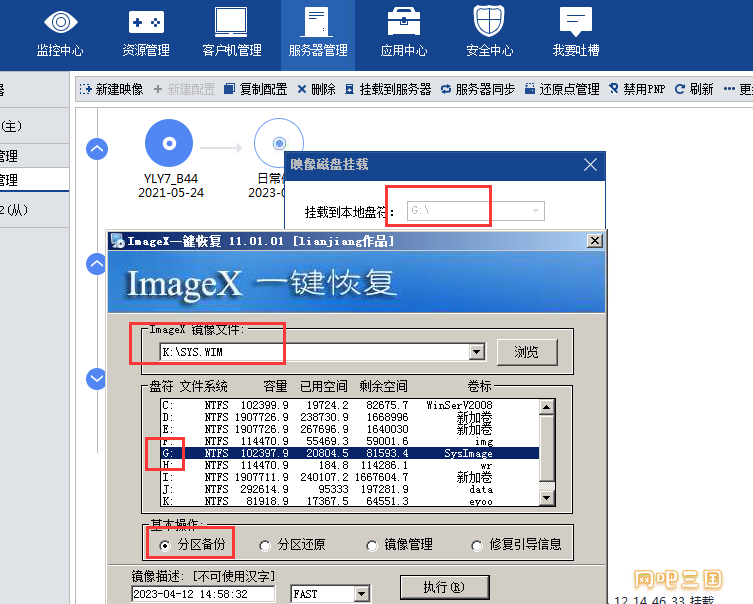753x604 pixels.
Task: Select the (主) primary server sidebar item
Action: click(x=34, y=126)
